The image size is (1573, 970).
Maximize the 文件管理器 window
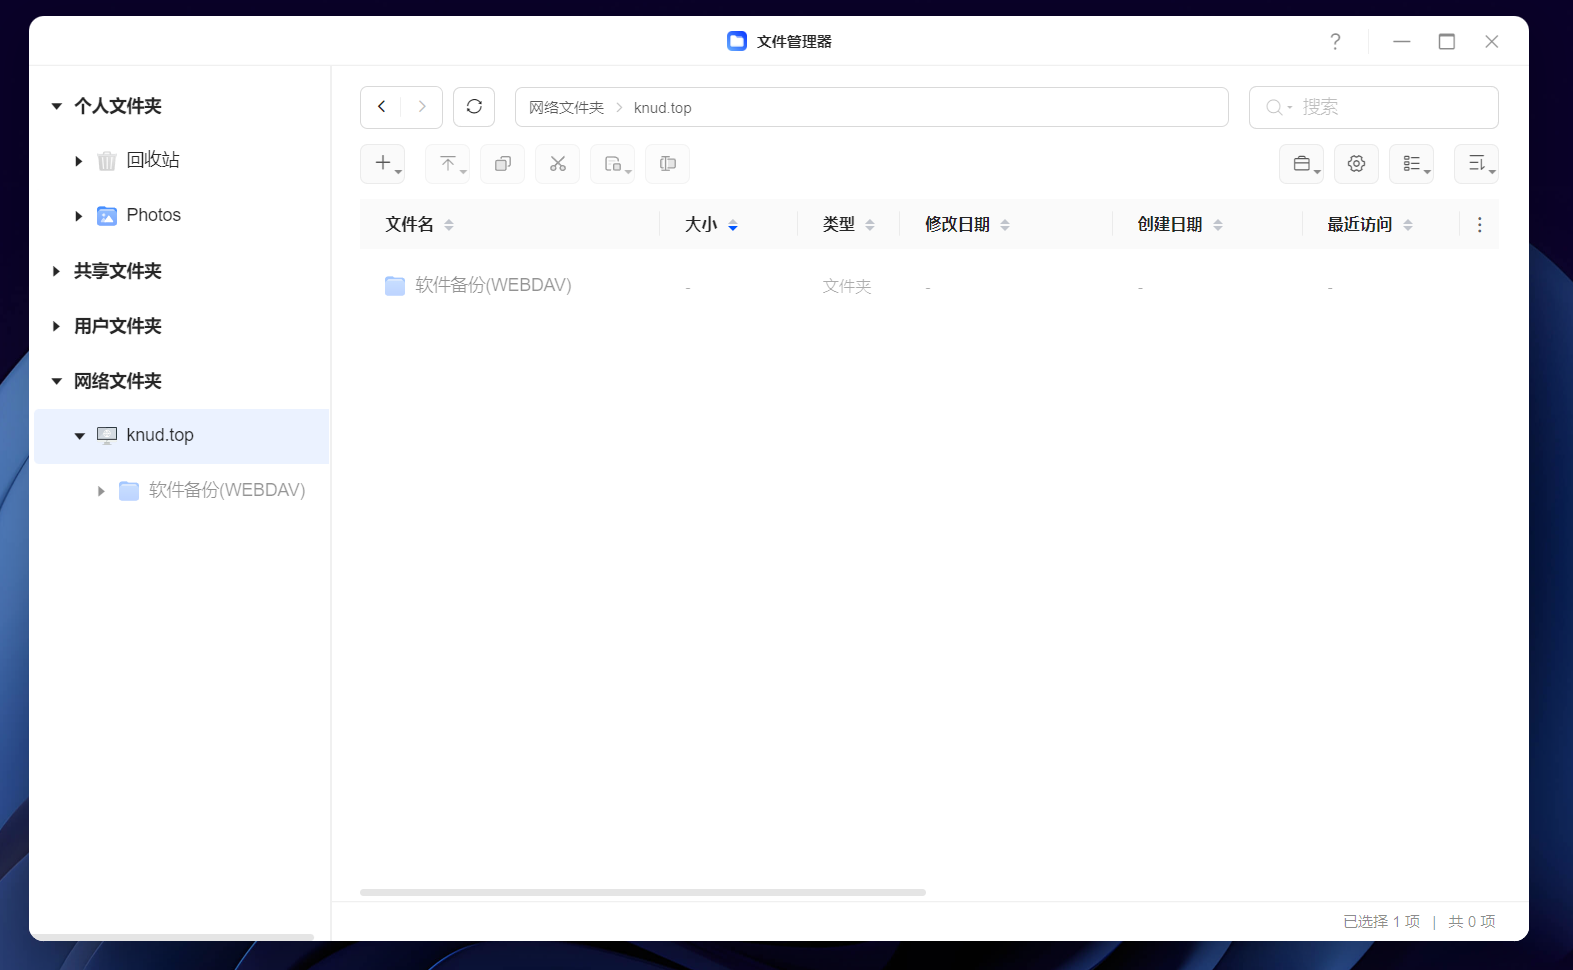pos(1447,41)
